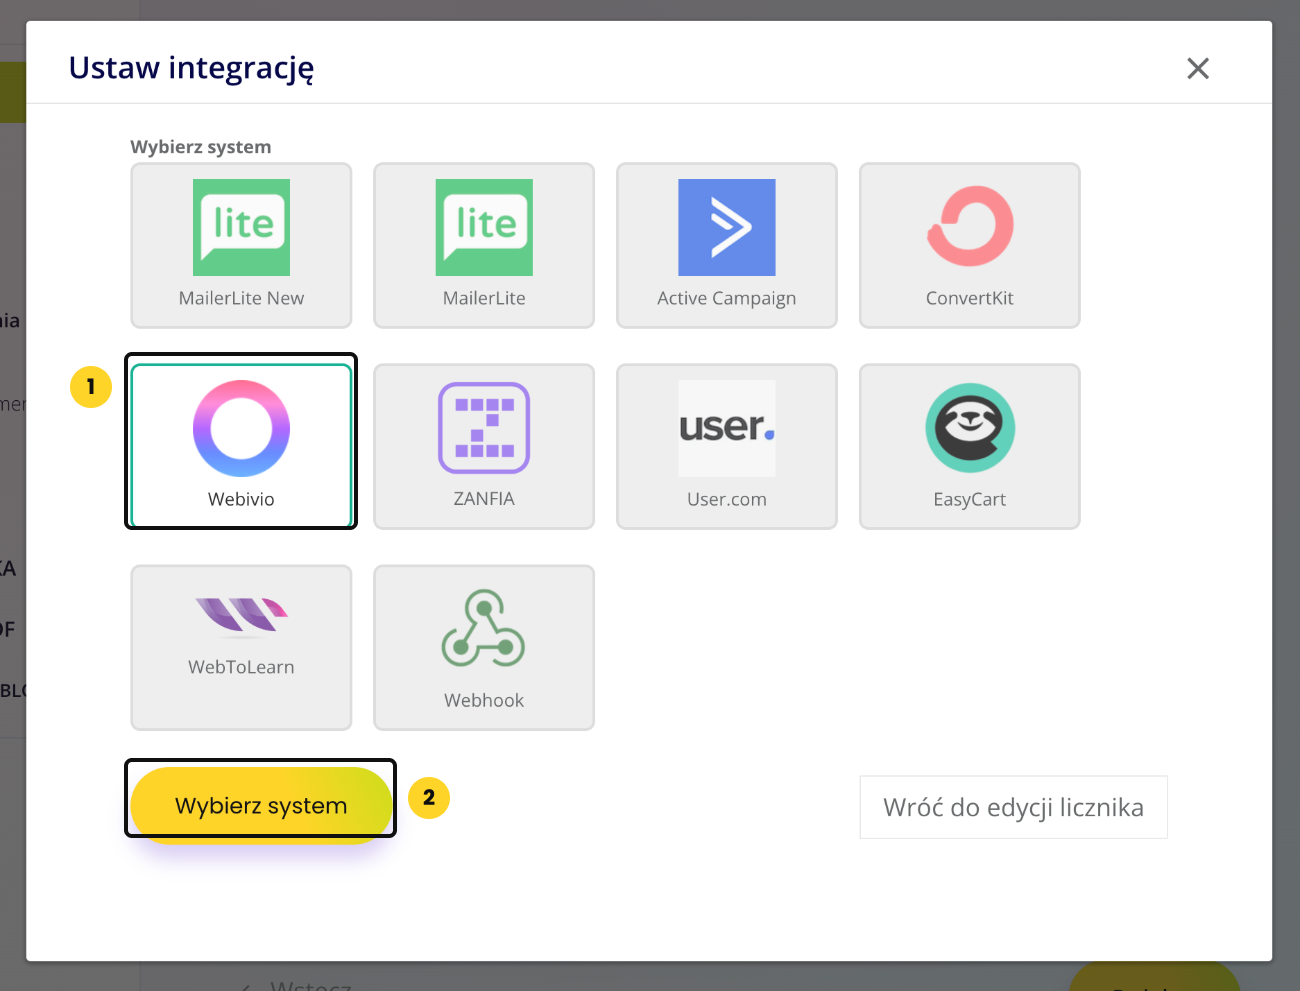
Task: Click the Active Campaign label text
Action: [727, 298]
